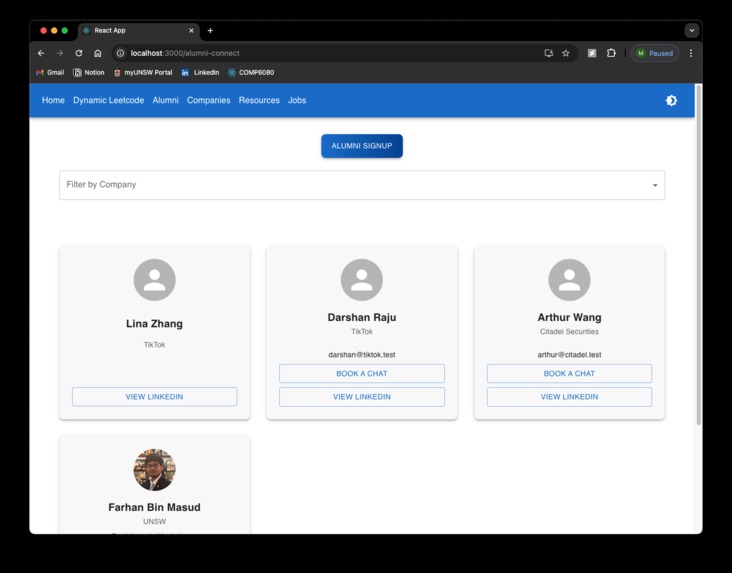
Task: Click Darshan Raju's avatar icon
Action: click(362, 280)
